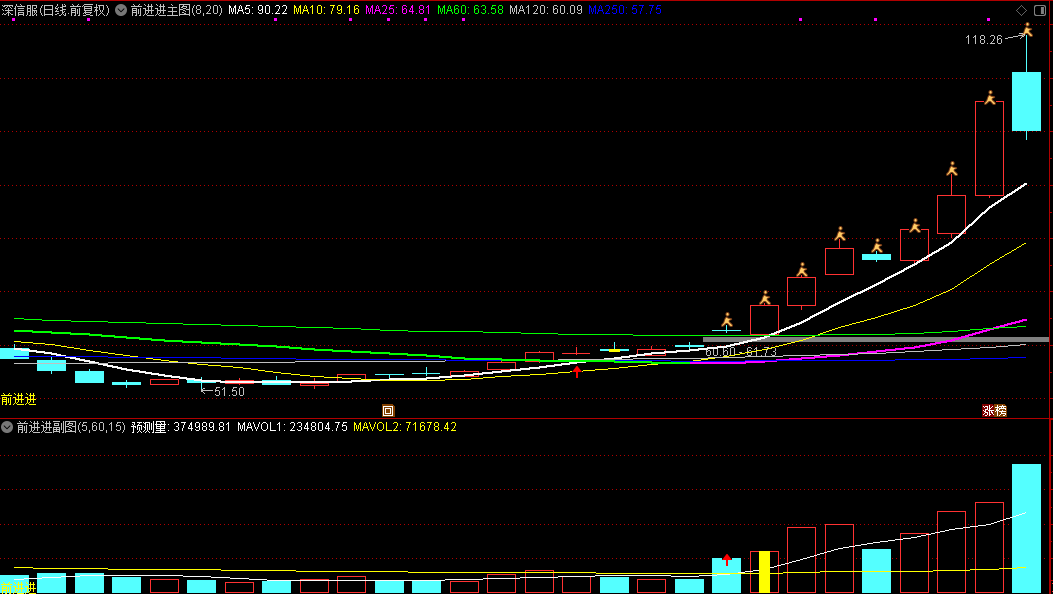The image size is (1053, 594).
Task: Select the MA5: 90.22 label
Action: click(258, 10)
